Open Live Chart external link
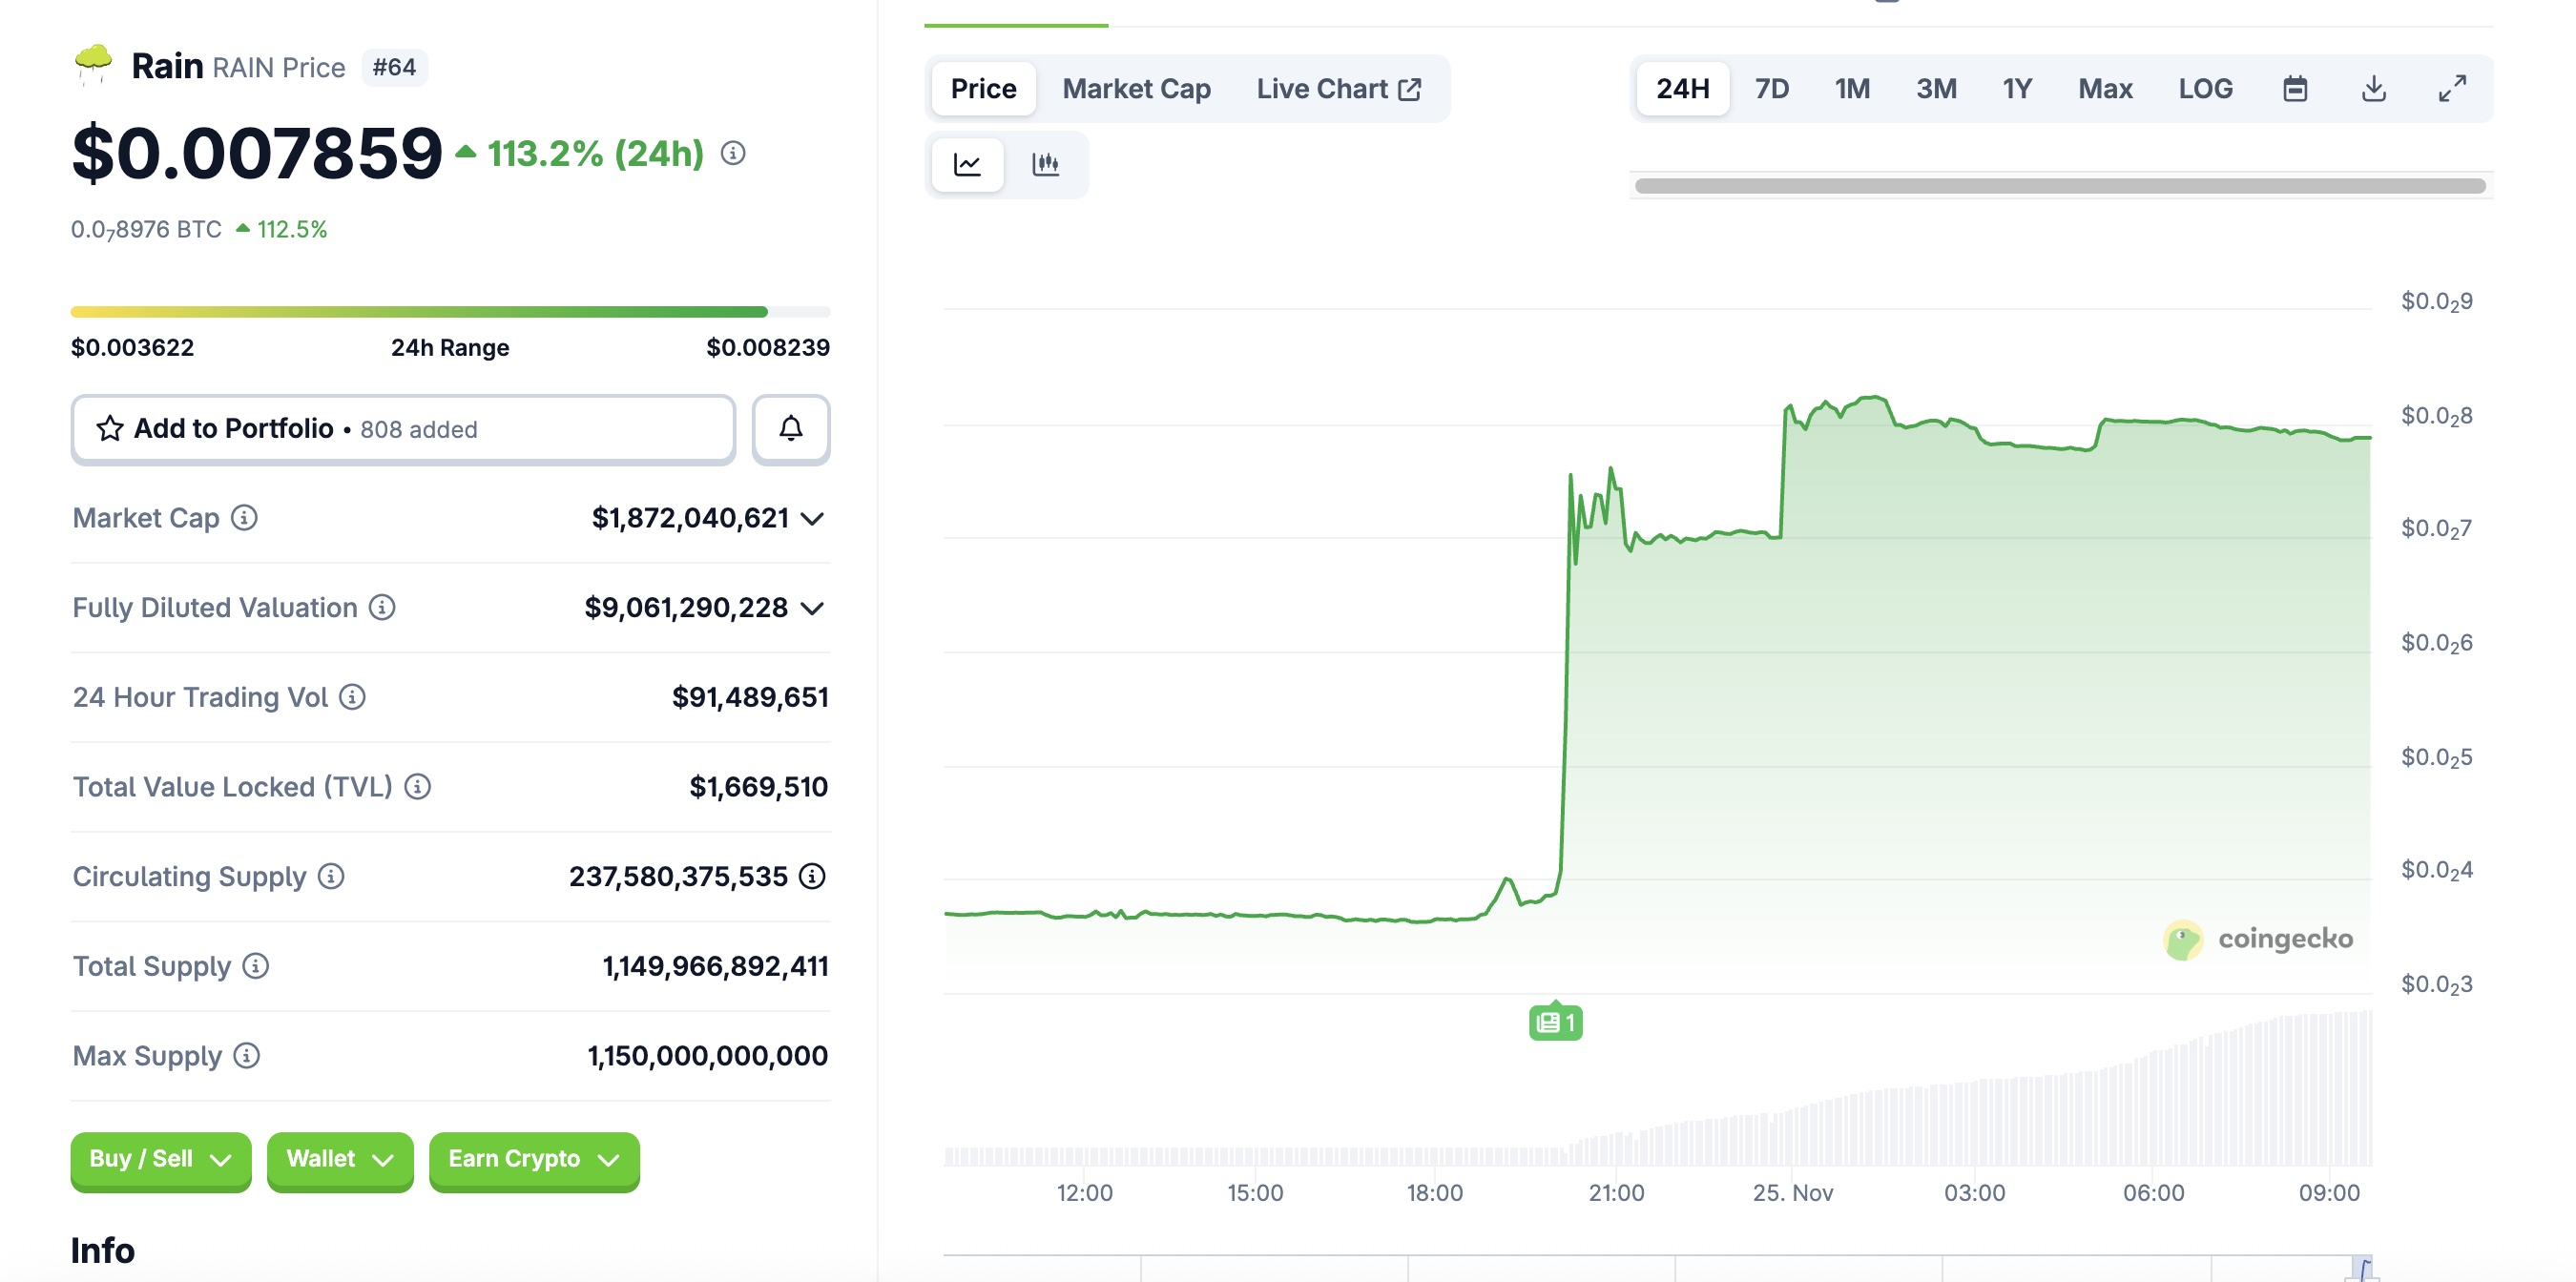Viewport: 2576px width, 1282px height. [x=1338, y=89]
